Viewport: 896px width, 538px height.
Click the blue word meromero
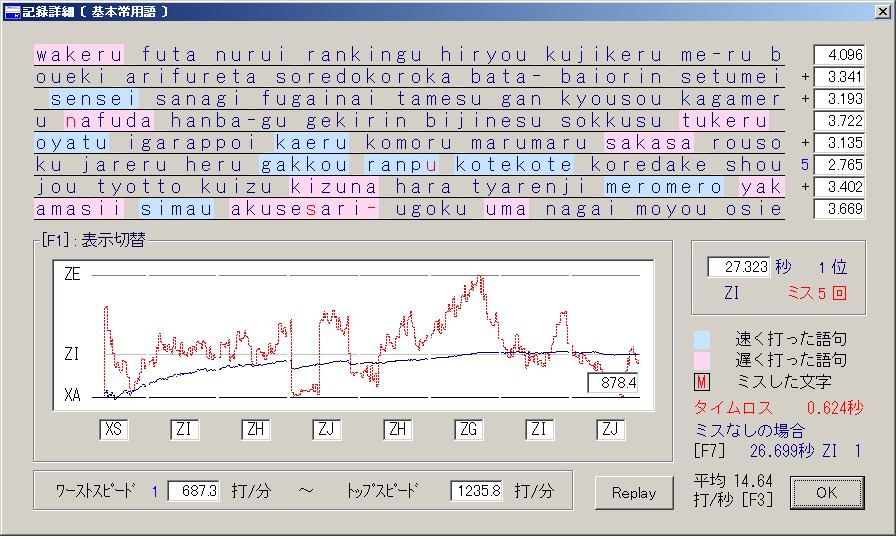[664, 187]
